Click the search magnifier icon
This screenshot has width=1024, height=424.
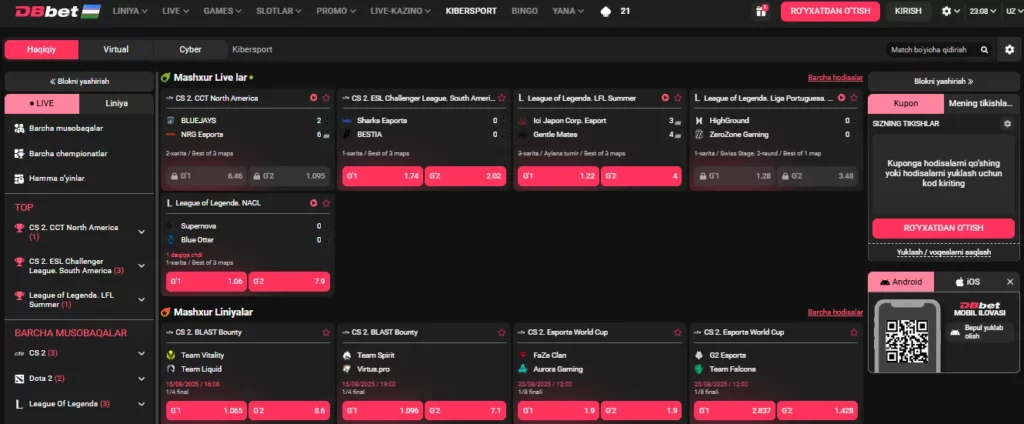pos(984,50)
